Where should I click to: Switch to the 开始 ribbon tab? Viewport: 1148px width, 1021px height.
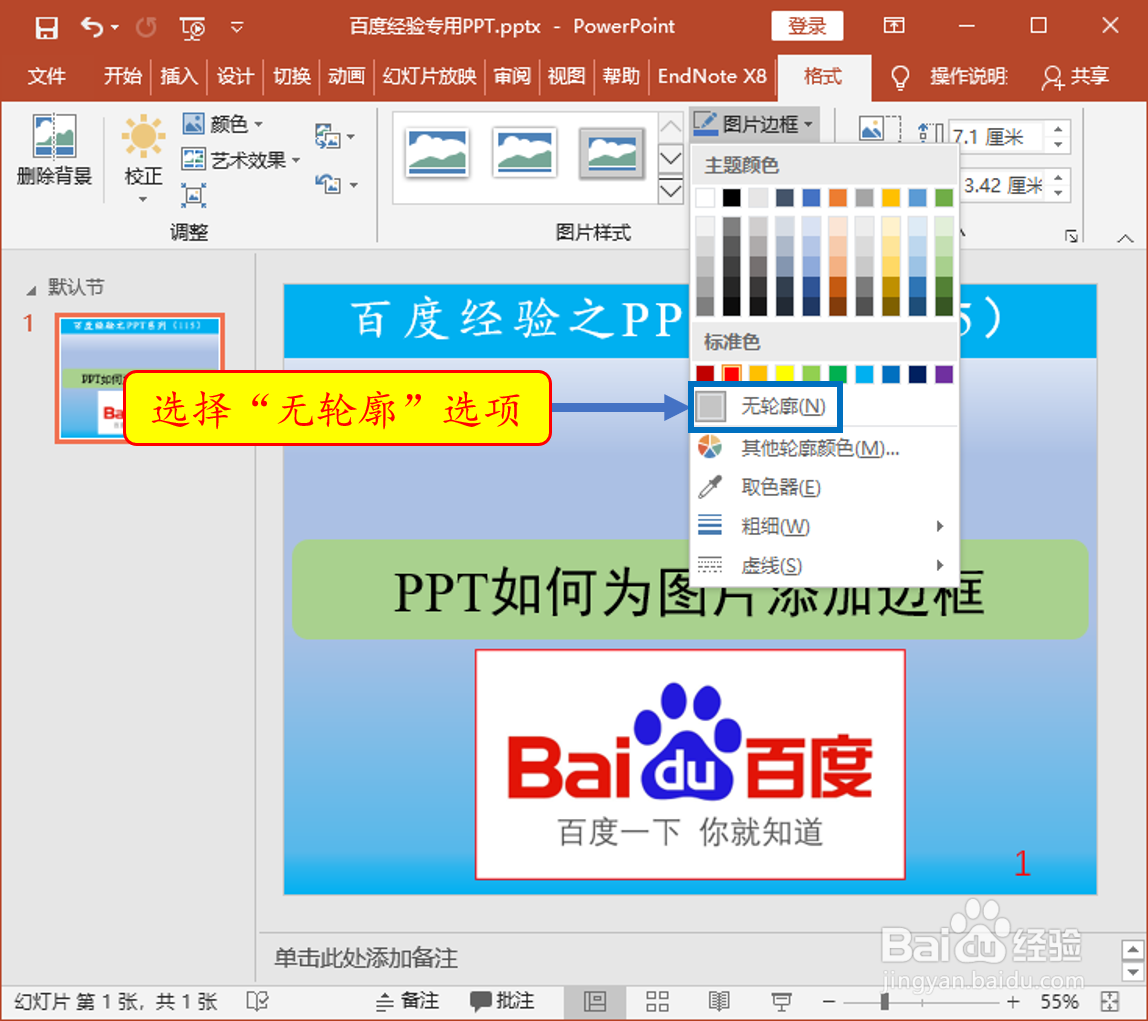coord(122,76)
